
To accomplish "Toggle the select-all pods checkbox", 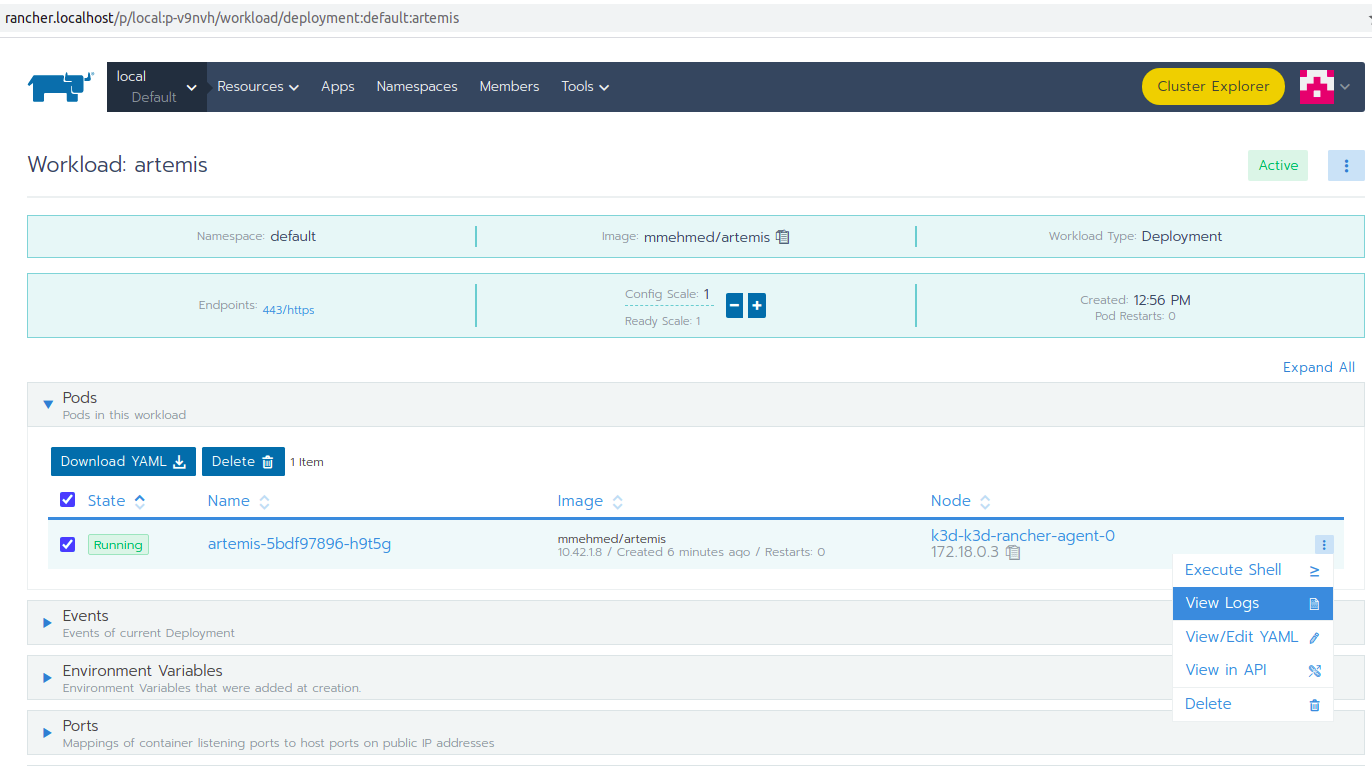I will 68,500.
